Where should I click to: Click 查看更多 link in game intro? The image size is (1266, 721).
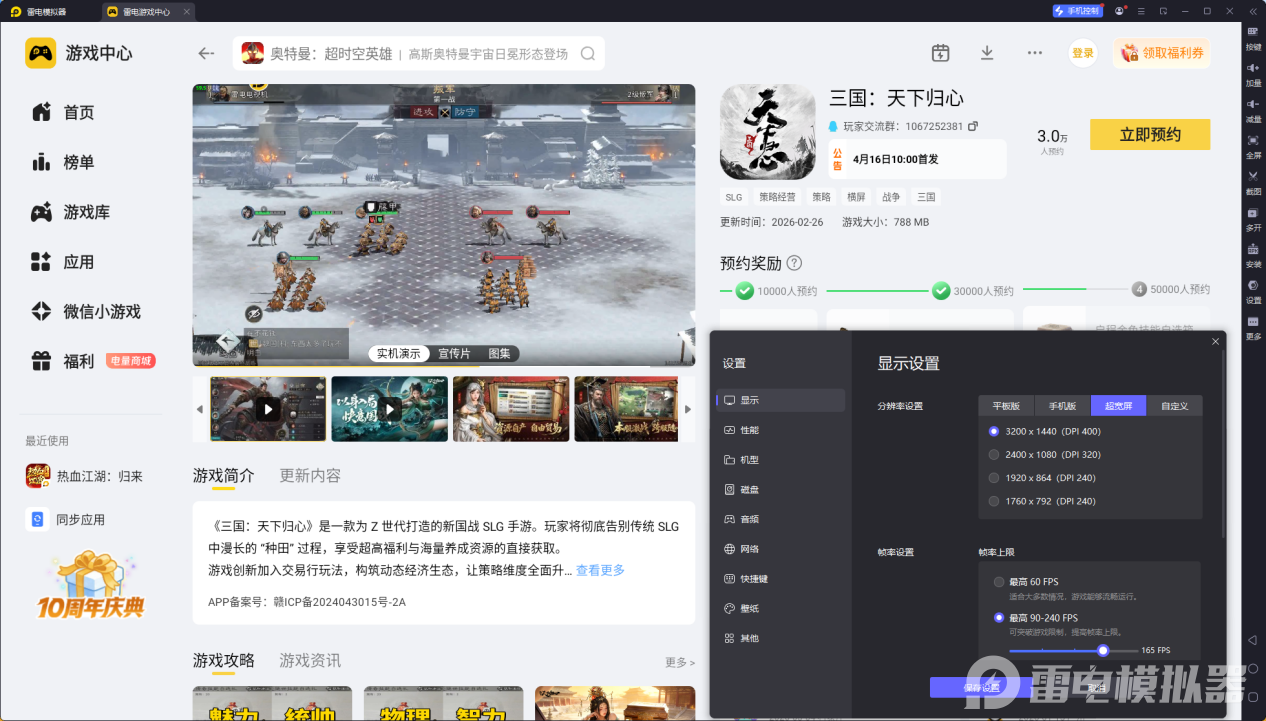[x=600, y=570]
